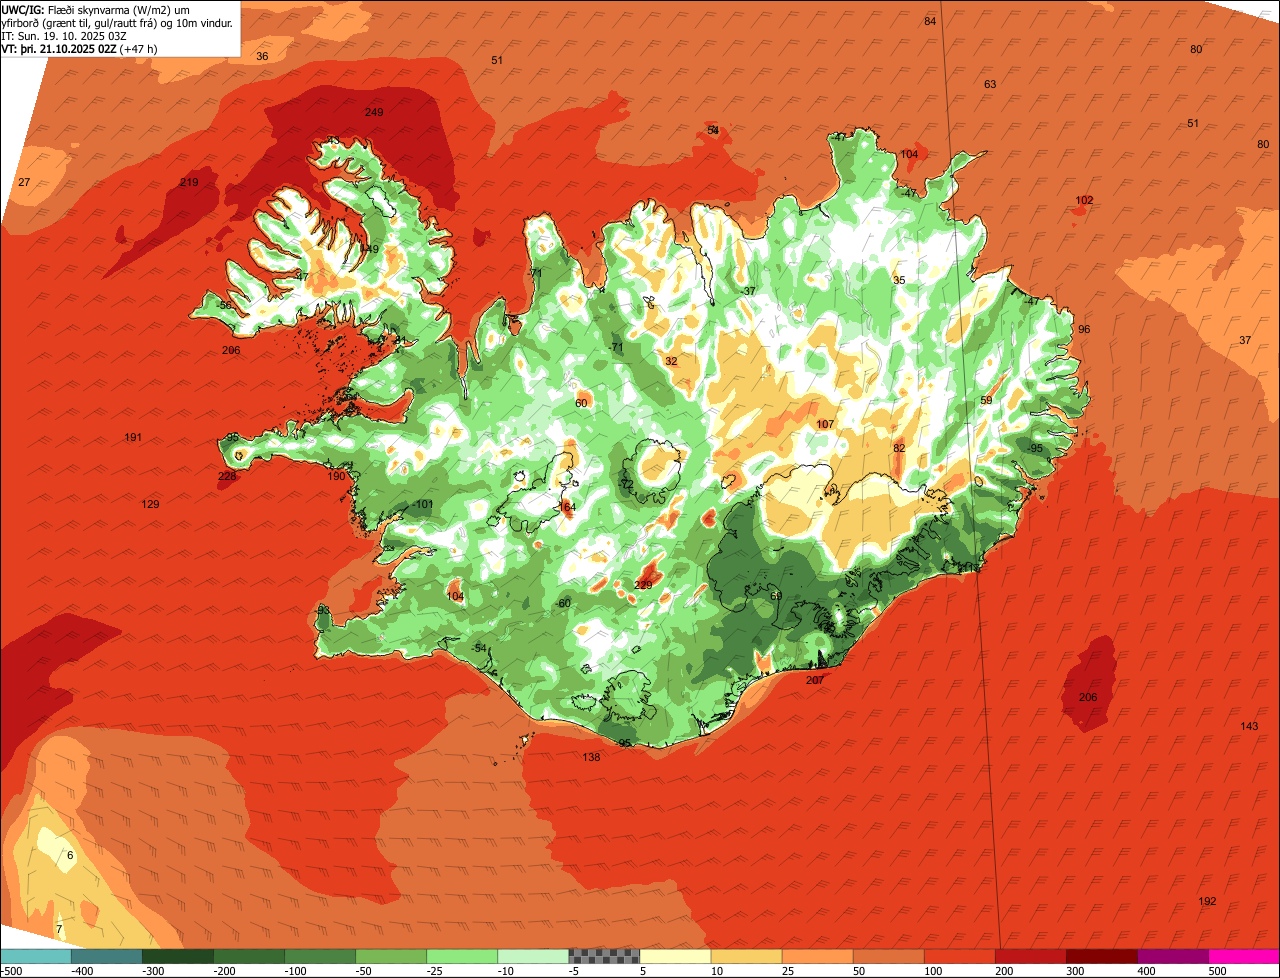Click the initial time 'IT: Sun. 19. 10. 2025 03Z'
Screen dimensions: 1280x978
click(x=66, y=36)
